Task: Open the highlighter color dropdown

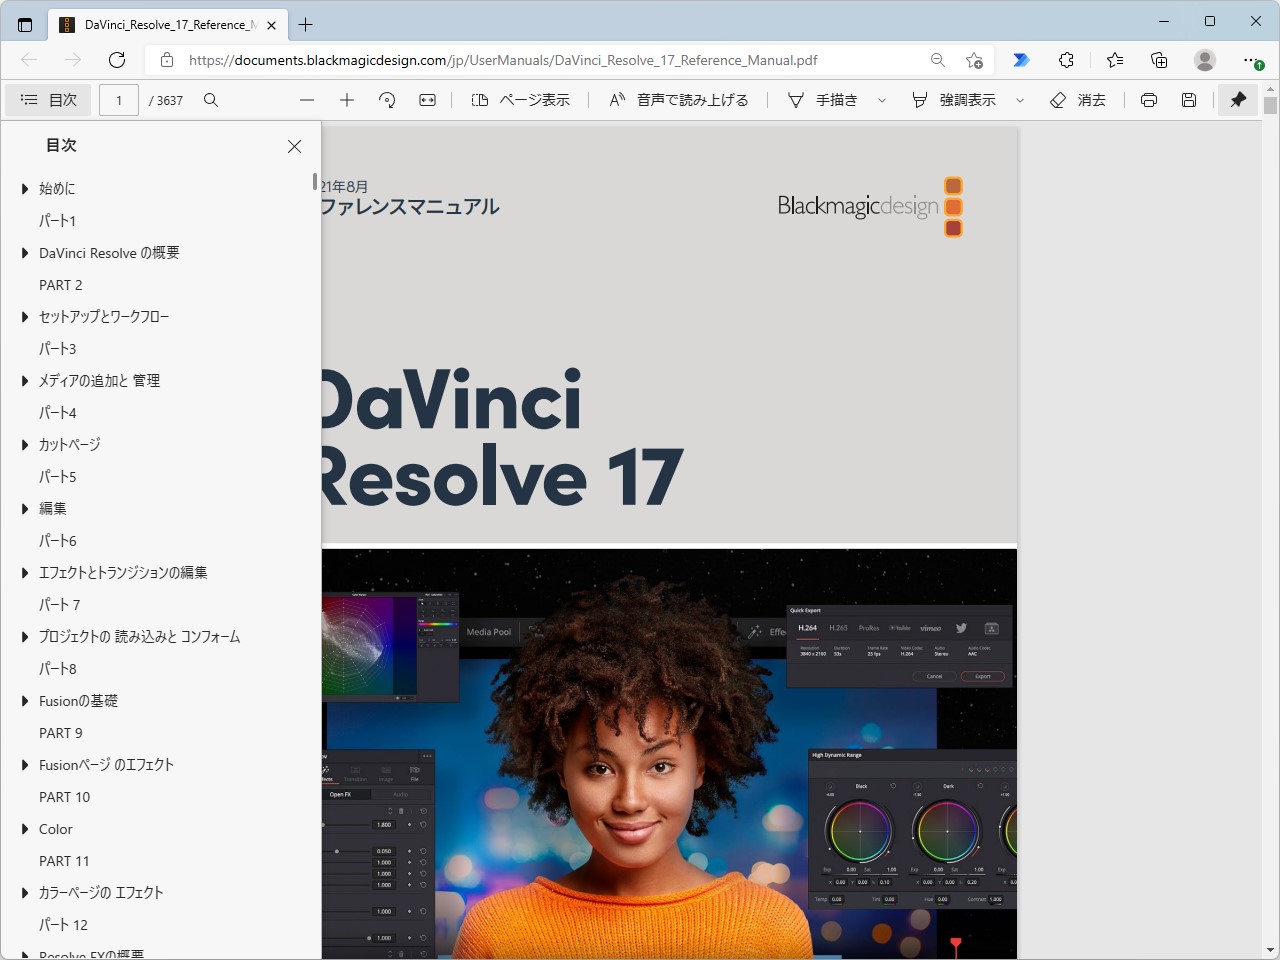Action: [x=1019, y=100]
